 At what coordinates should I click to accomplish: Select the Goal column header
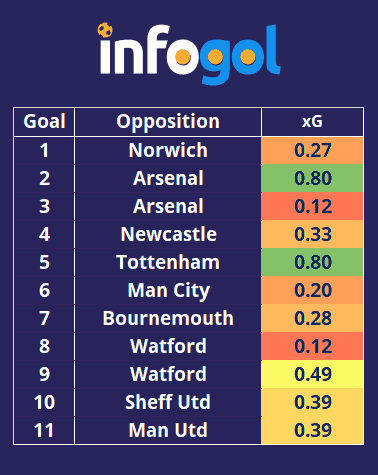coord(44,122)
